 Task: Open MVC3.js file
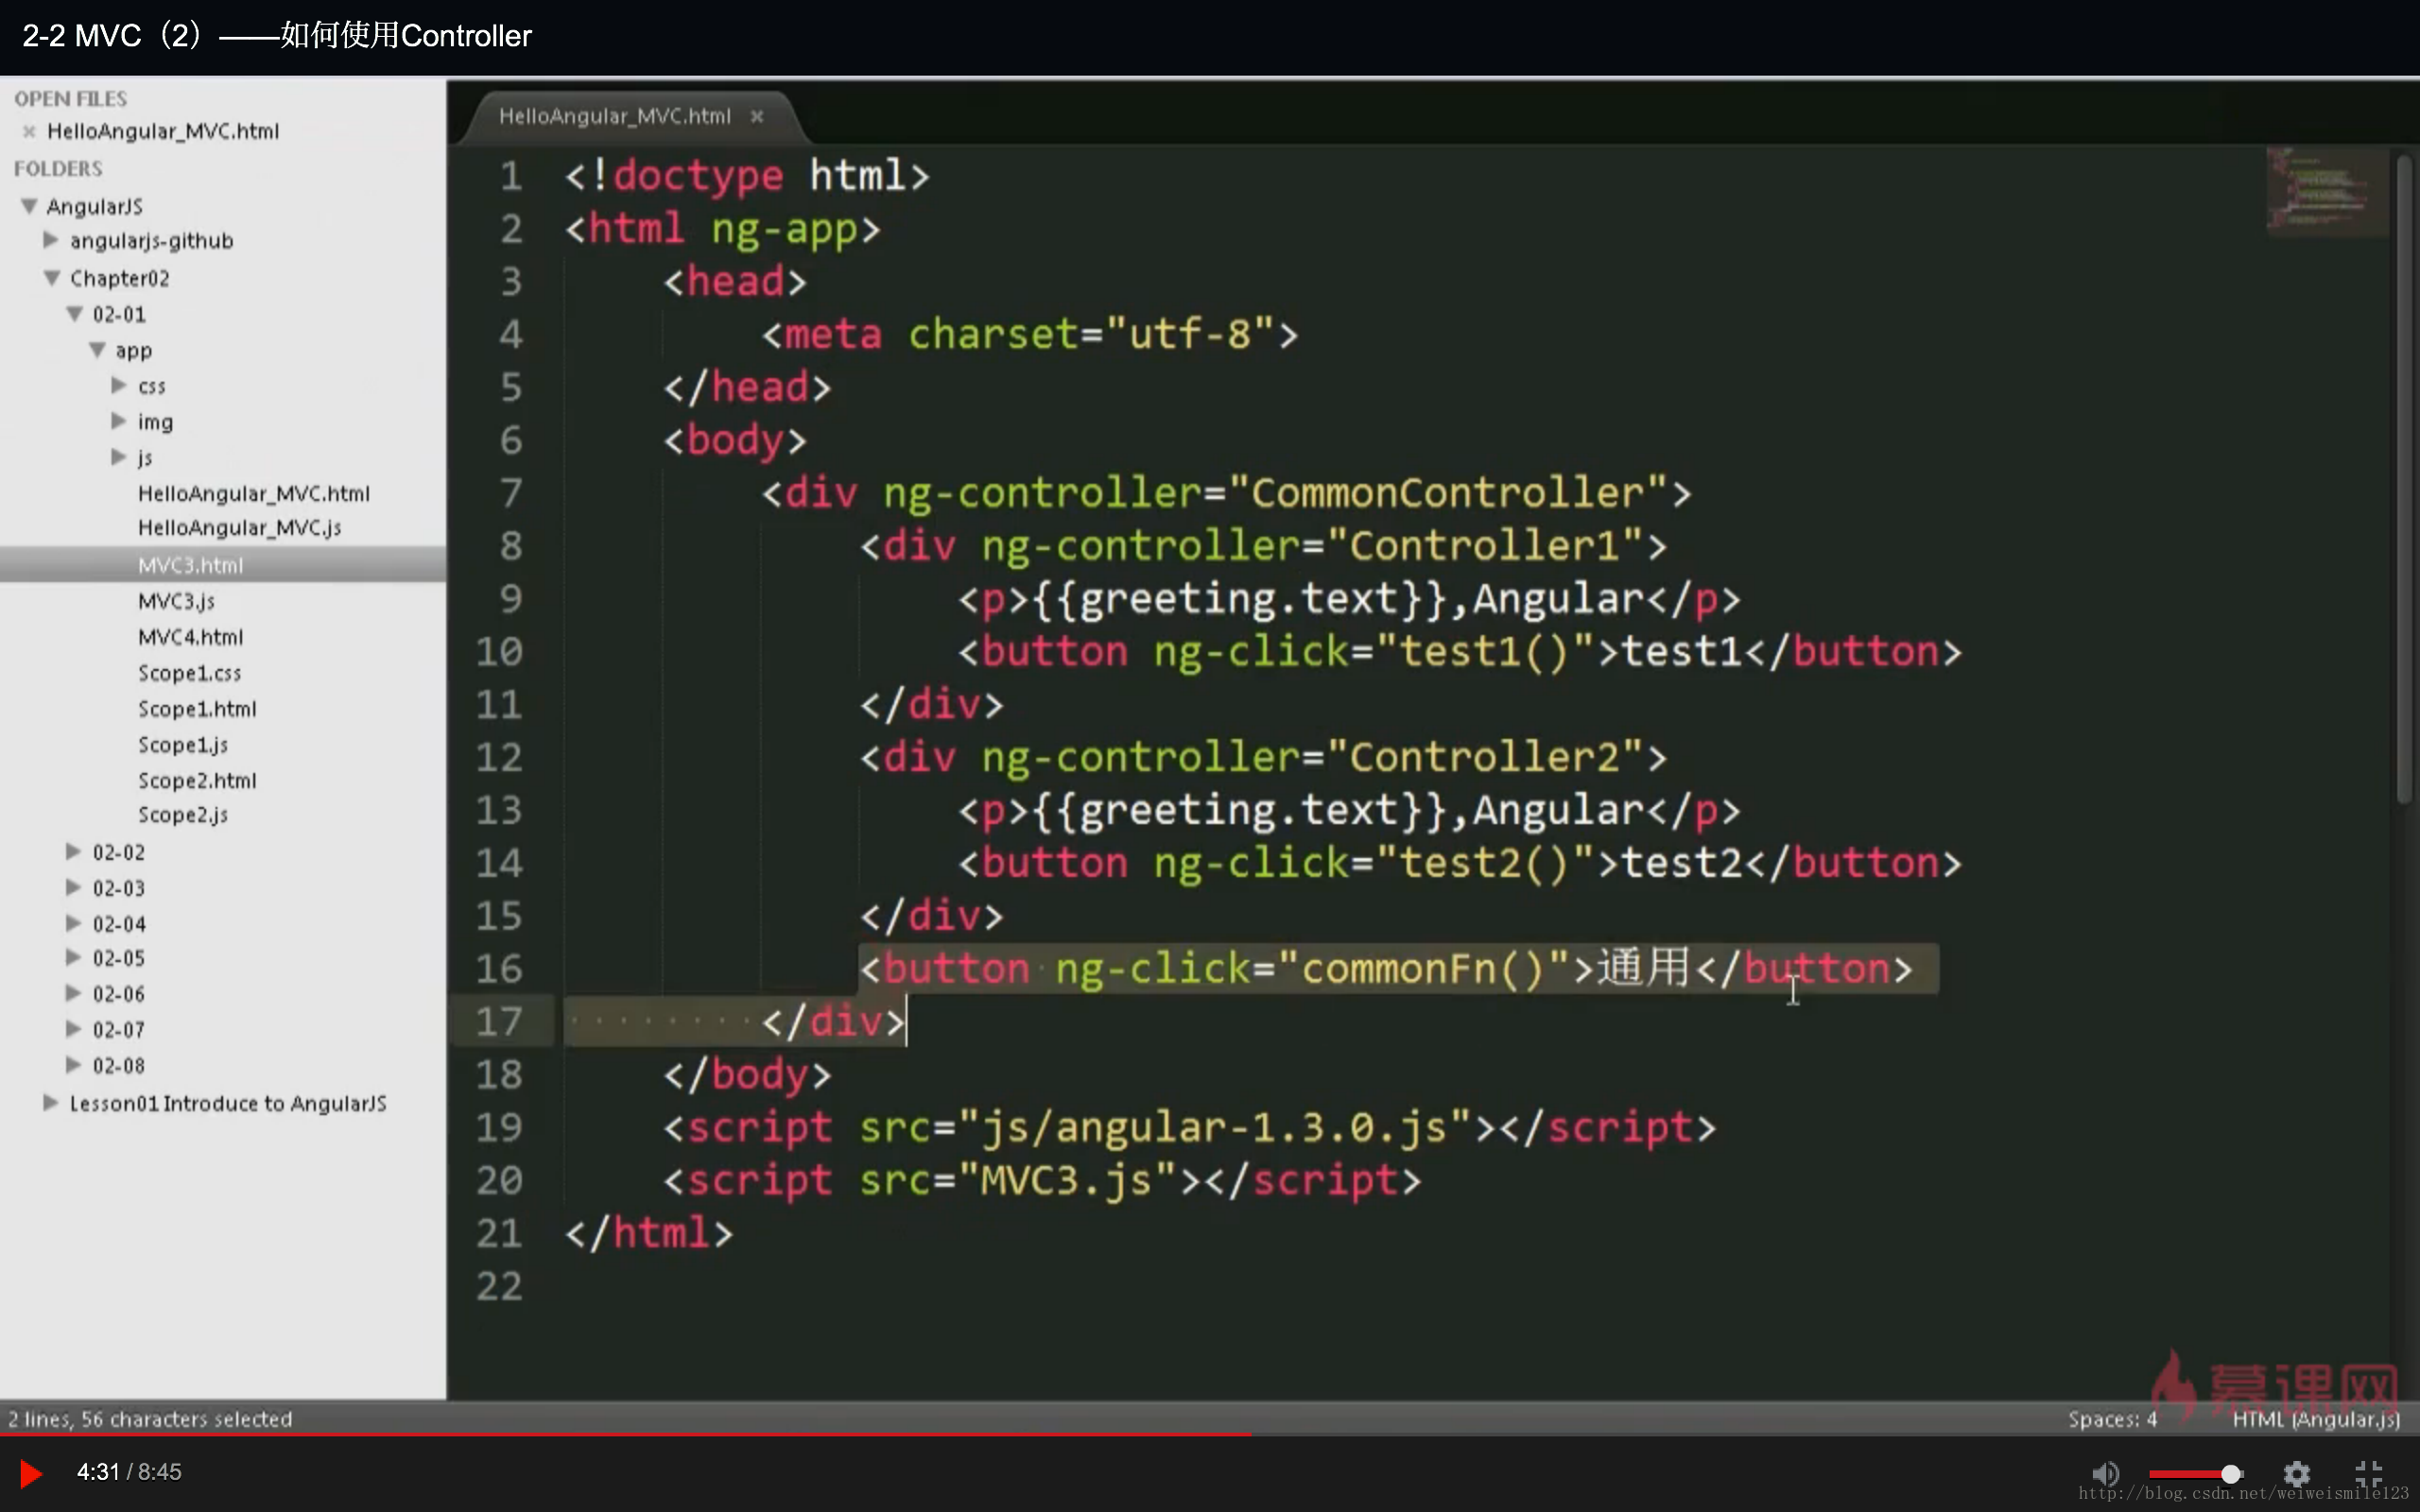click(x=176, y=601)
